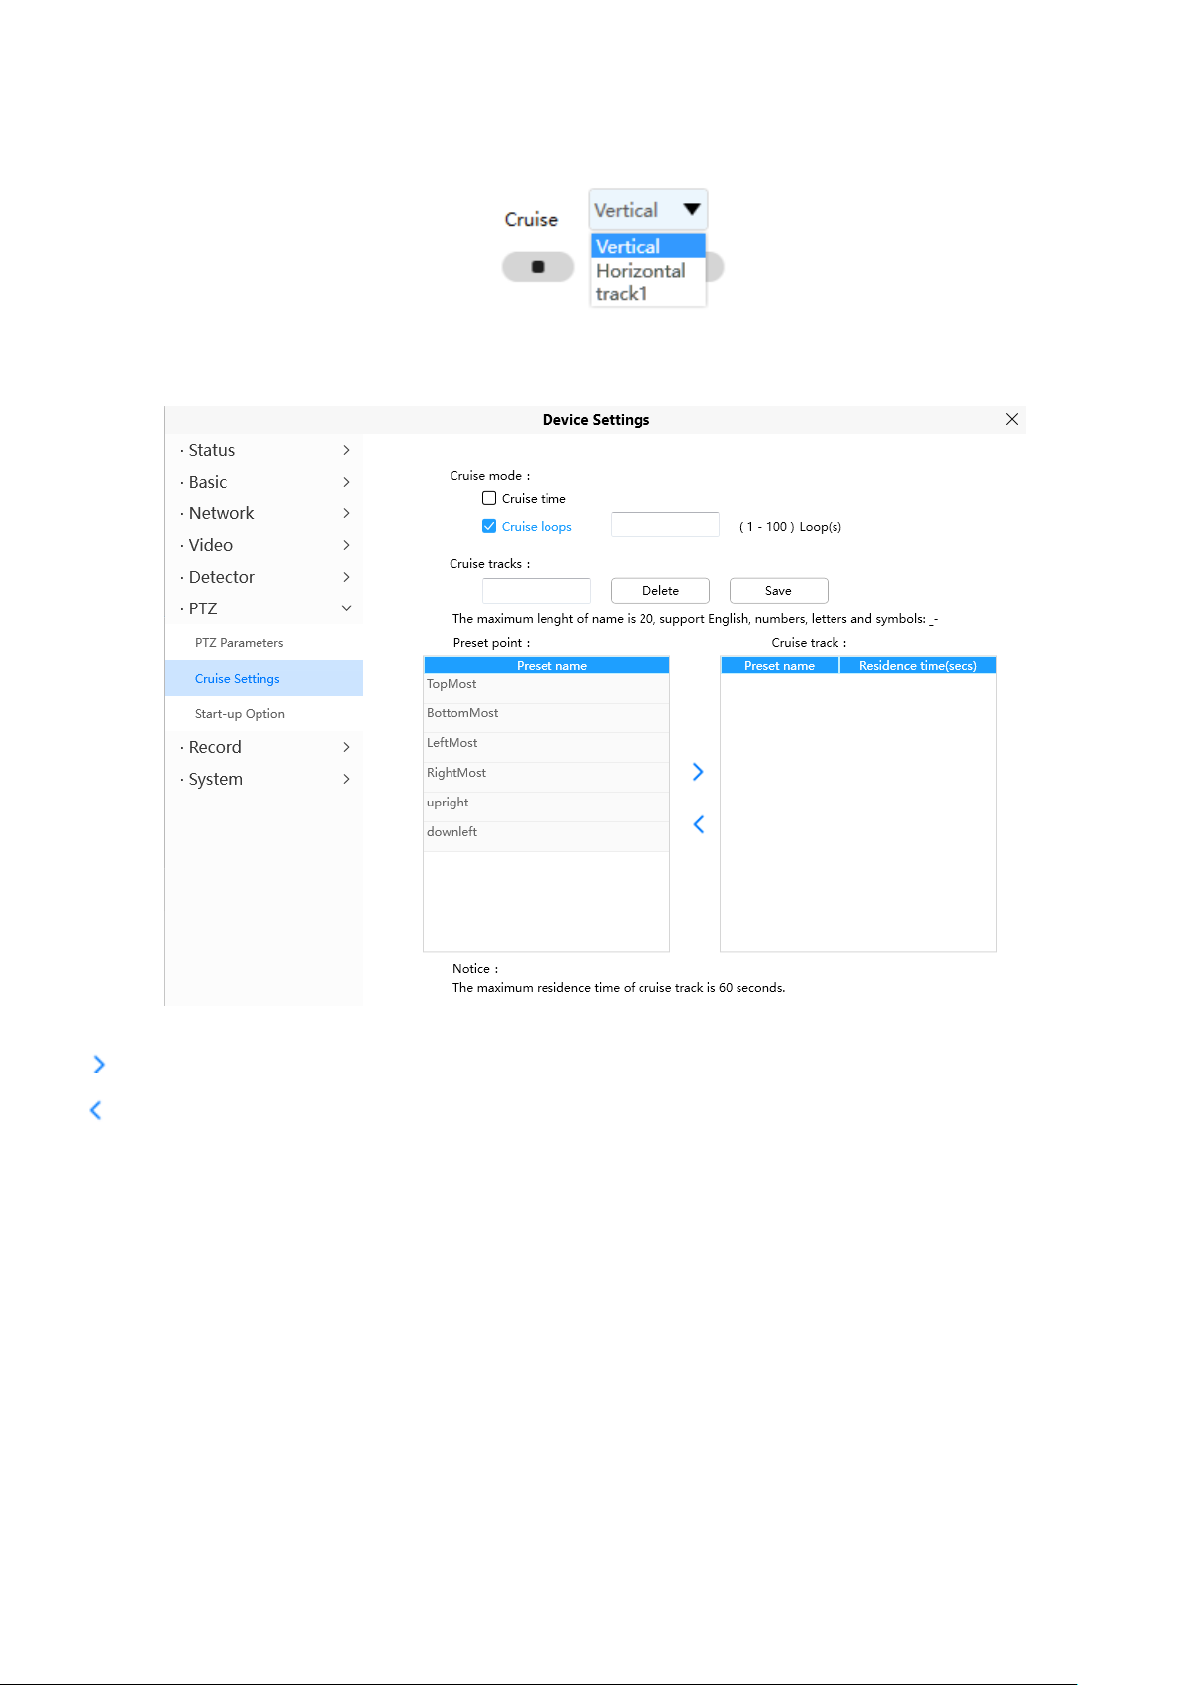Click right arrow to add preset to track

(x=698, y=772)
